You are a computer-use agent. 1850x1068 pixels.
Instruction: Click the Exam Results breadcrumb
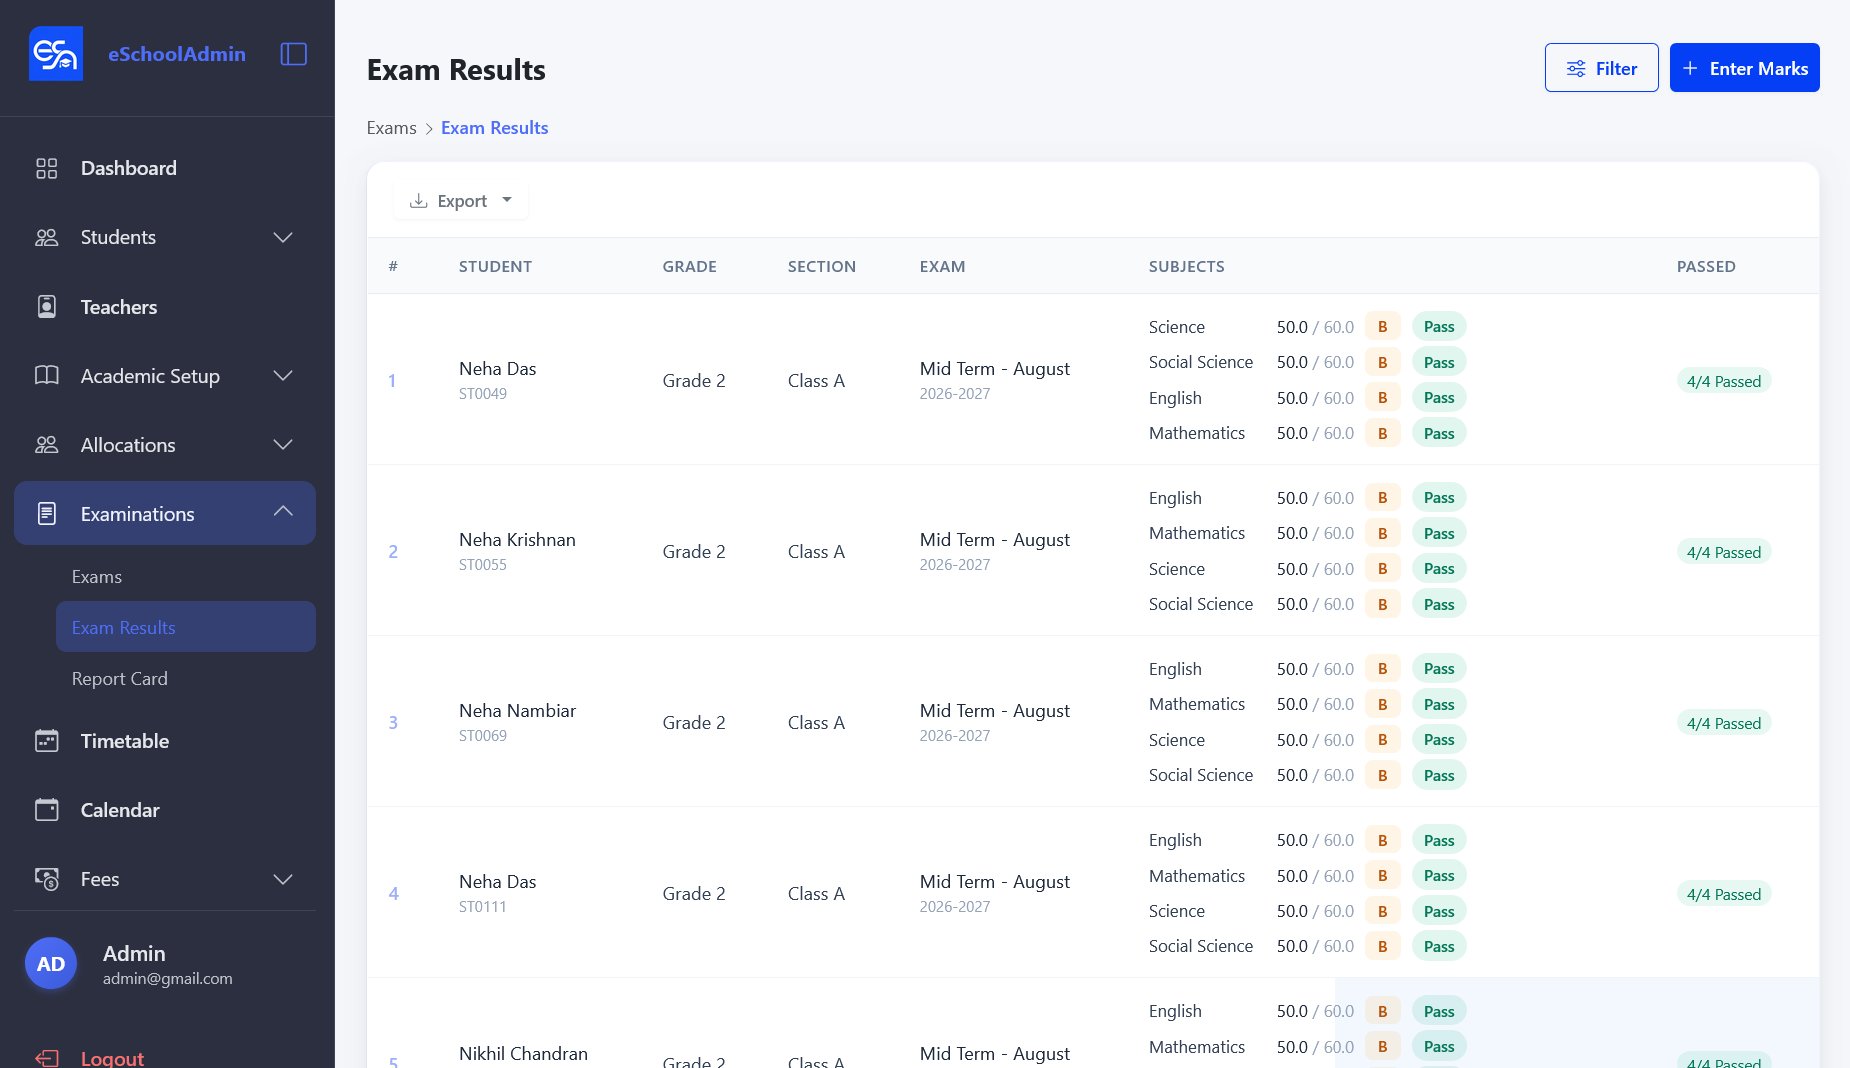click(494, 128)
